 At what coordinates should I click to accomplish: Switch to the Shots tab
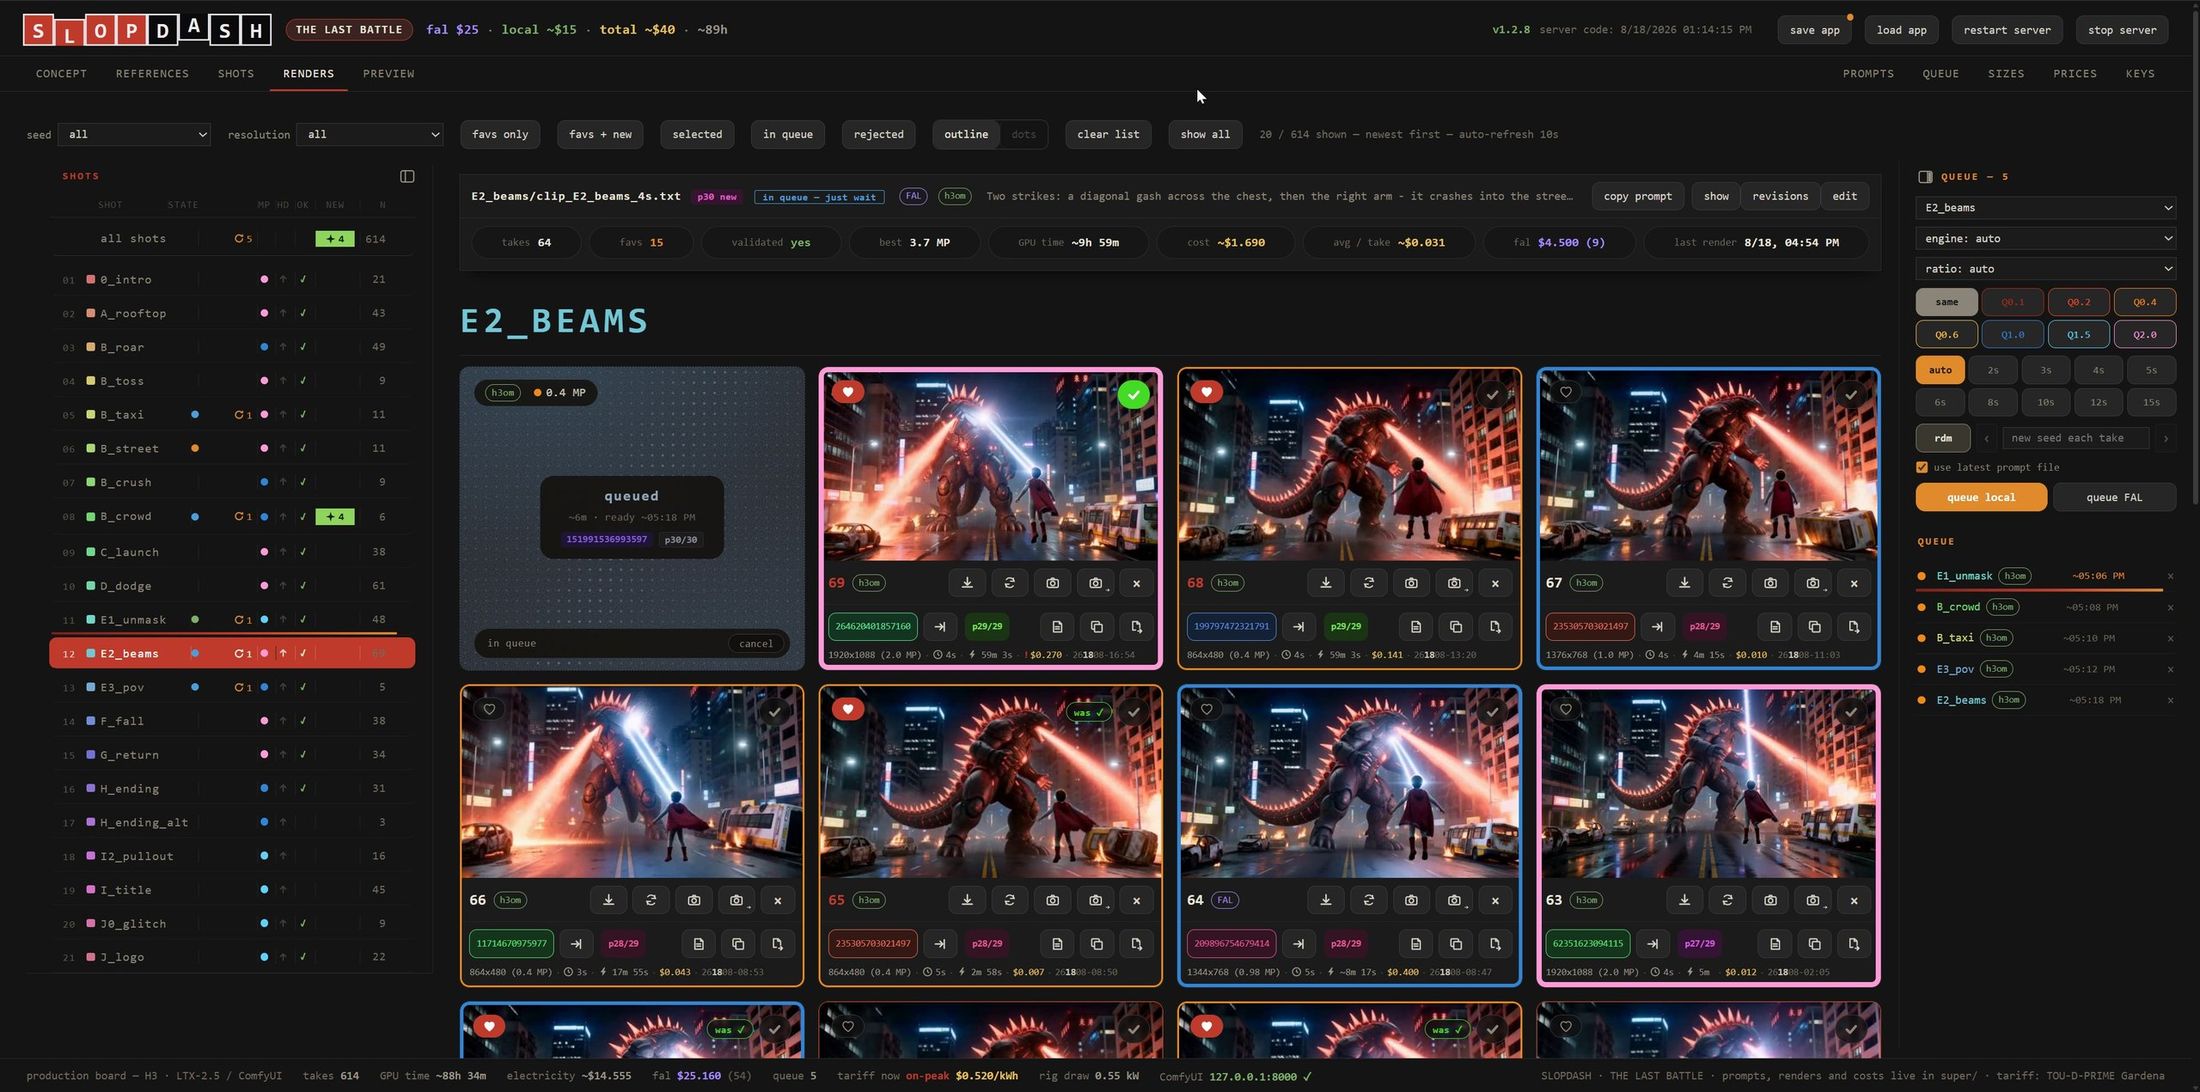tap(236, 74)
